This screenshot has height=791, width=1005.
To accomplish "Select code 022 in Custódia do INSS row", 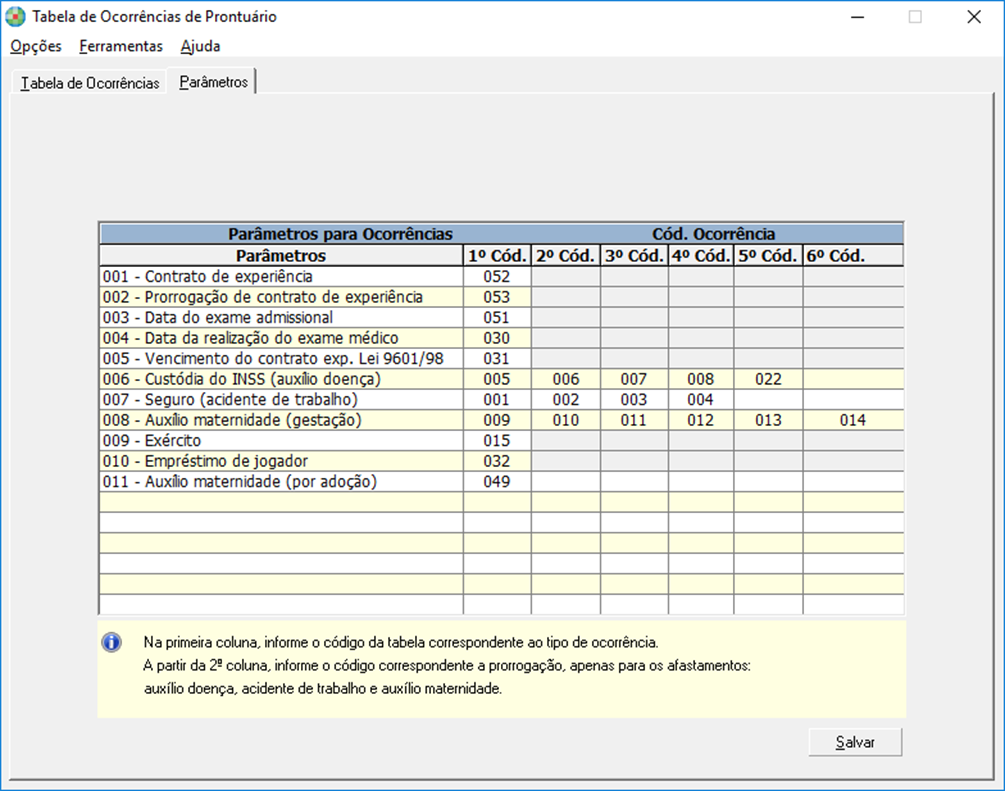I will pyautogui.click(x=768, y=379).
